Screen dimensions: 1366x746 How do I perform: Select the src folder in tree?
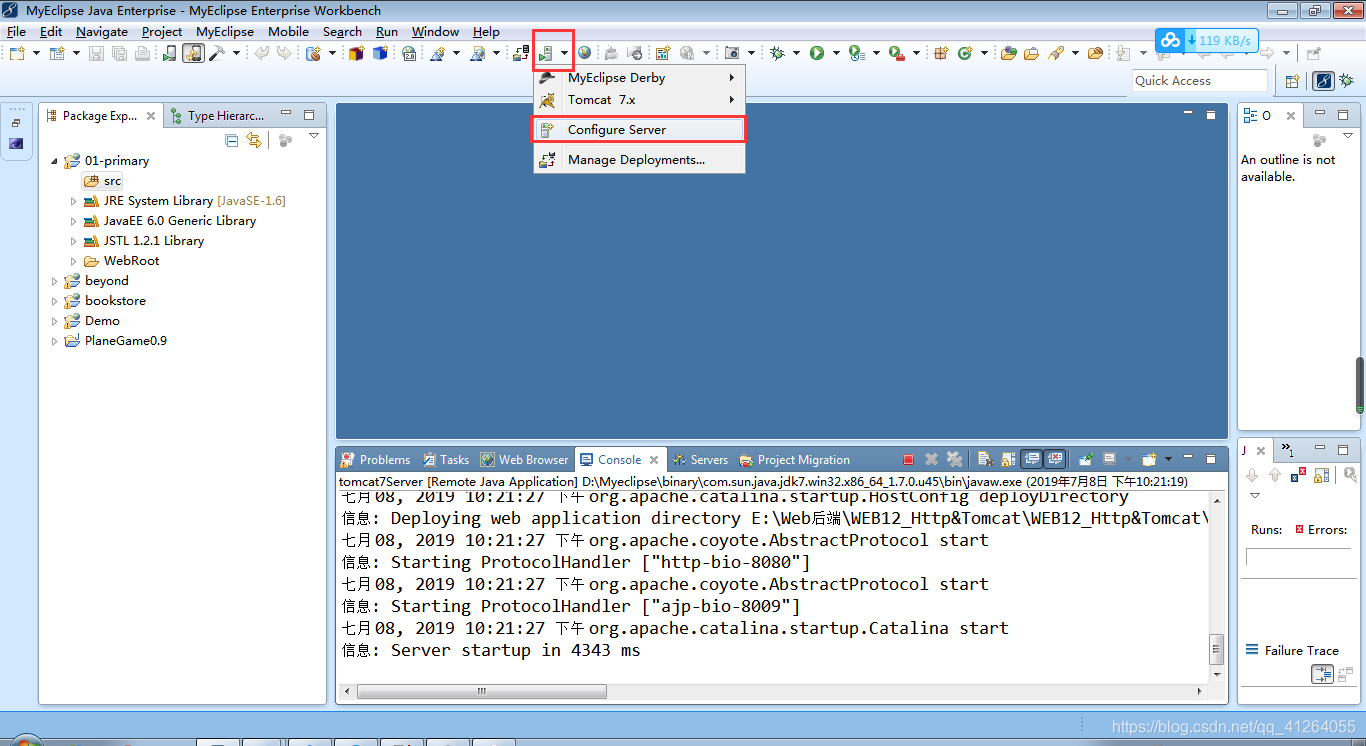[x=103, y=181]
